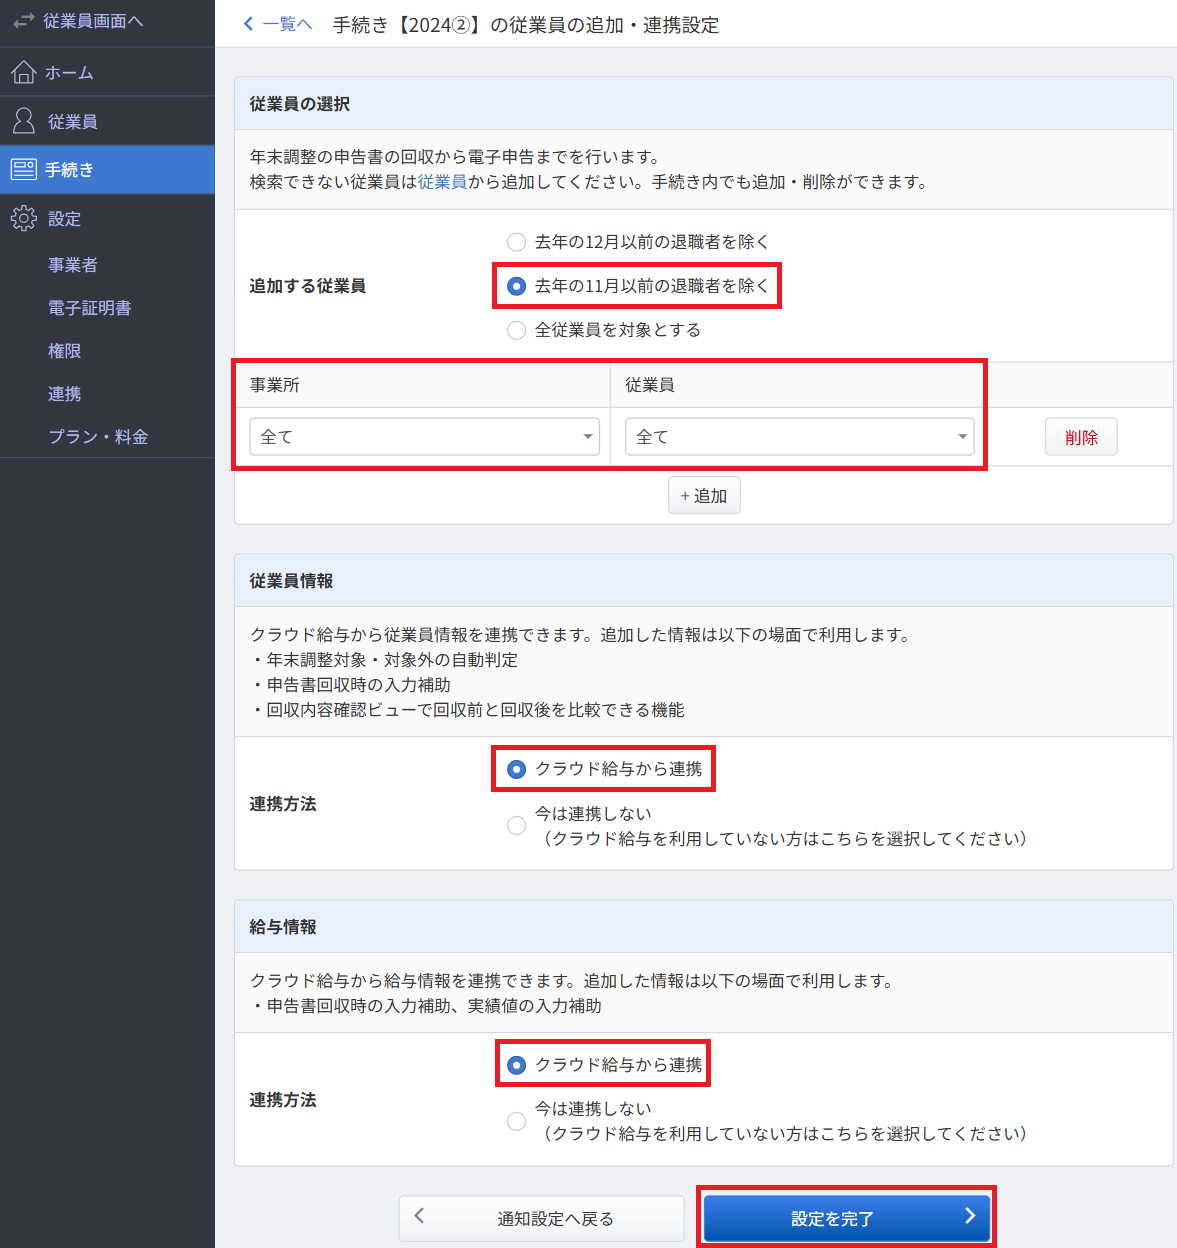Open the 事業所 dropdown showing 全て
The width and height of the screenshot is (1177, 1248).
click(423, 436)
